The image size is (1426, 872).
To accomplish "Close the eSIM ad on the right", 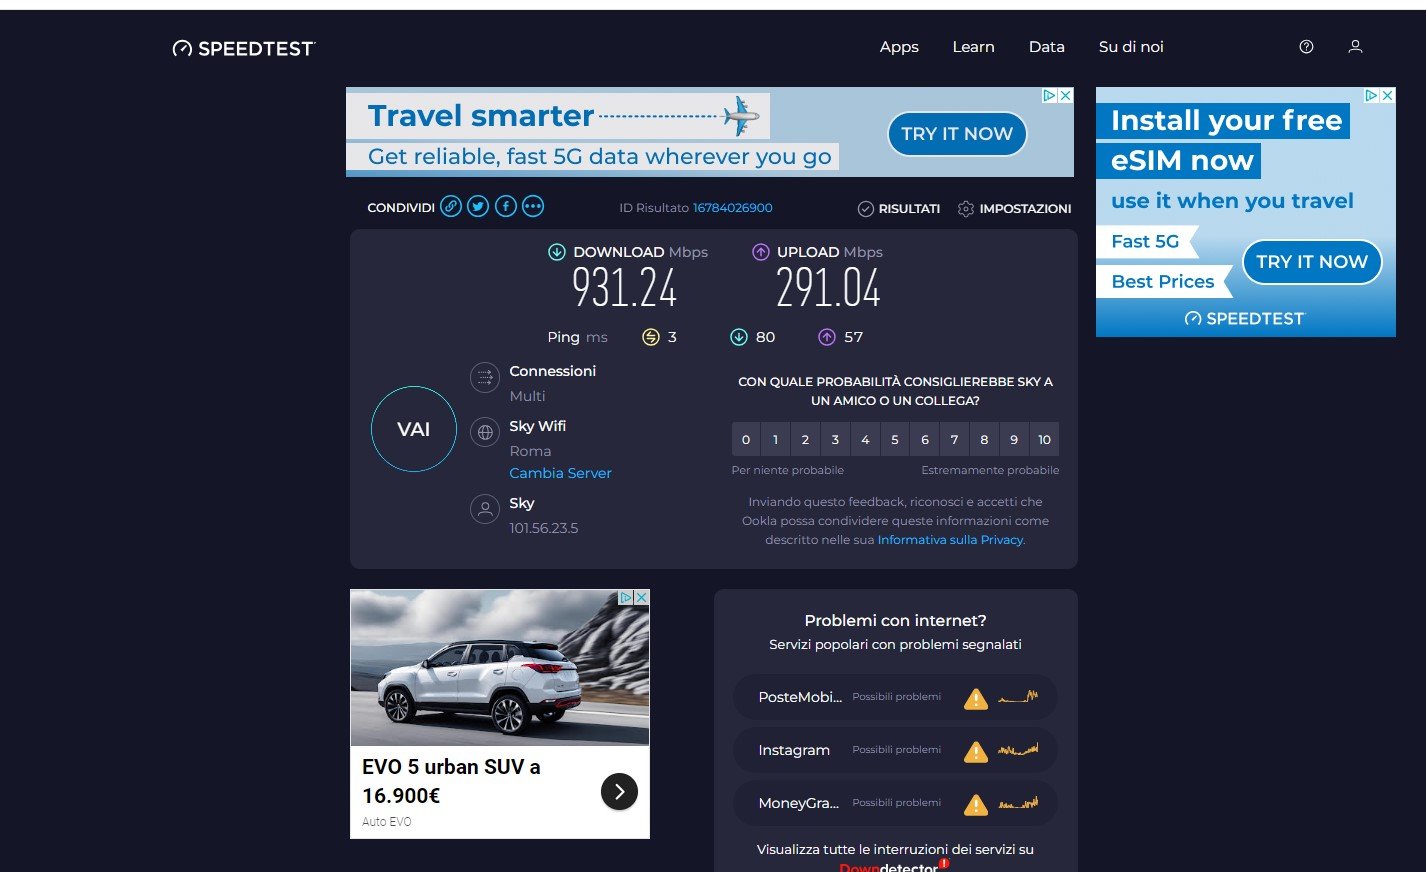I will click(x=1387, y=96).
